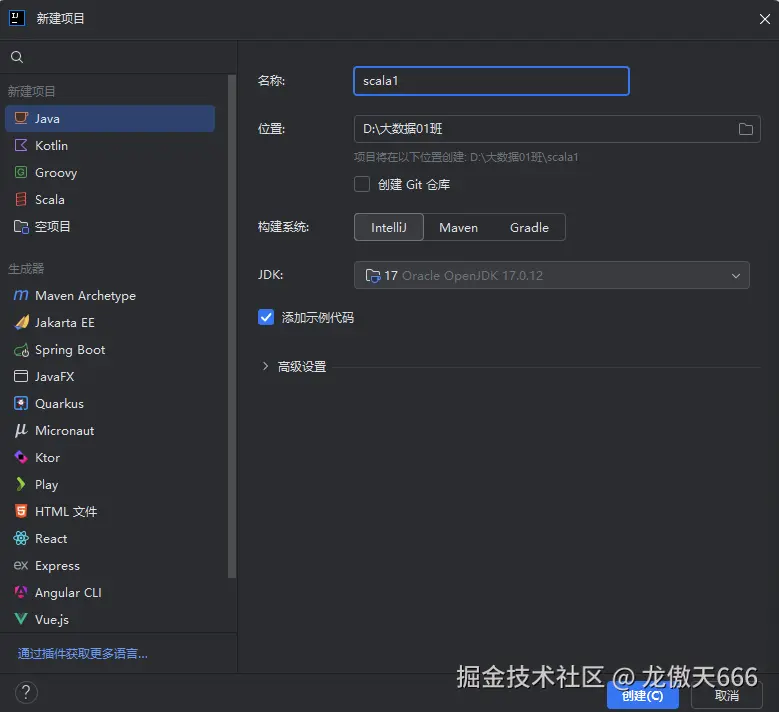779x712 pixels.
Task: Close the 新建项目 dialog
Action: 764,19
